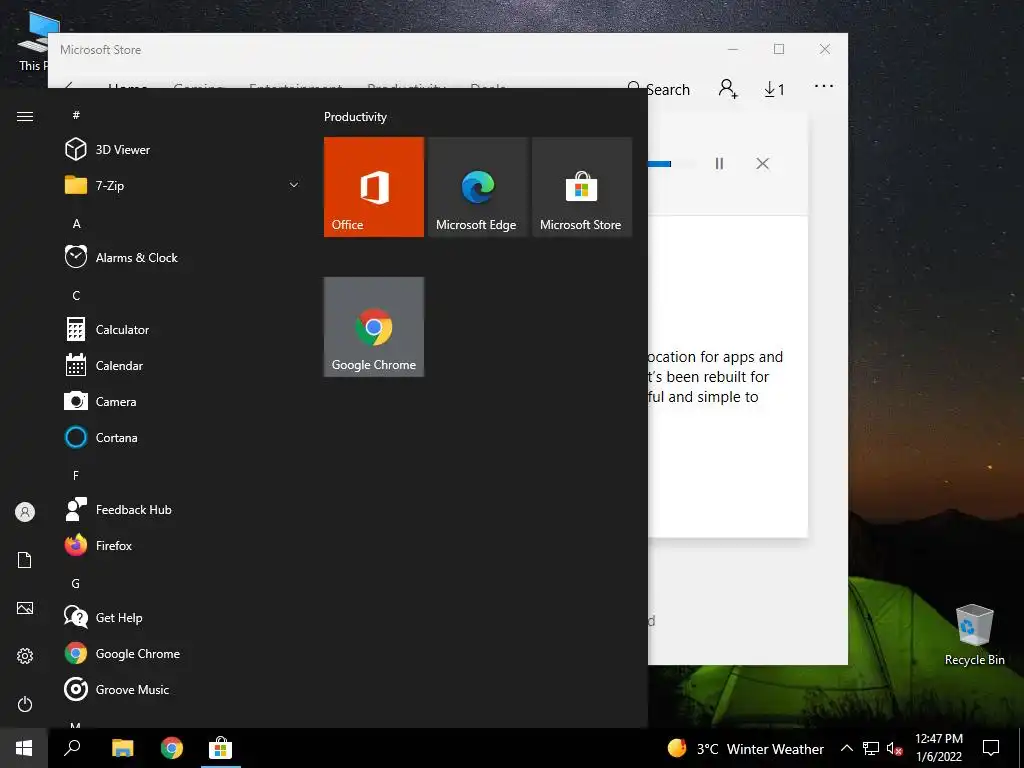Open the notification action center

coord(991,748)
